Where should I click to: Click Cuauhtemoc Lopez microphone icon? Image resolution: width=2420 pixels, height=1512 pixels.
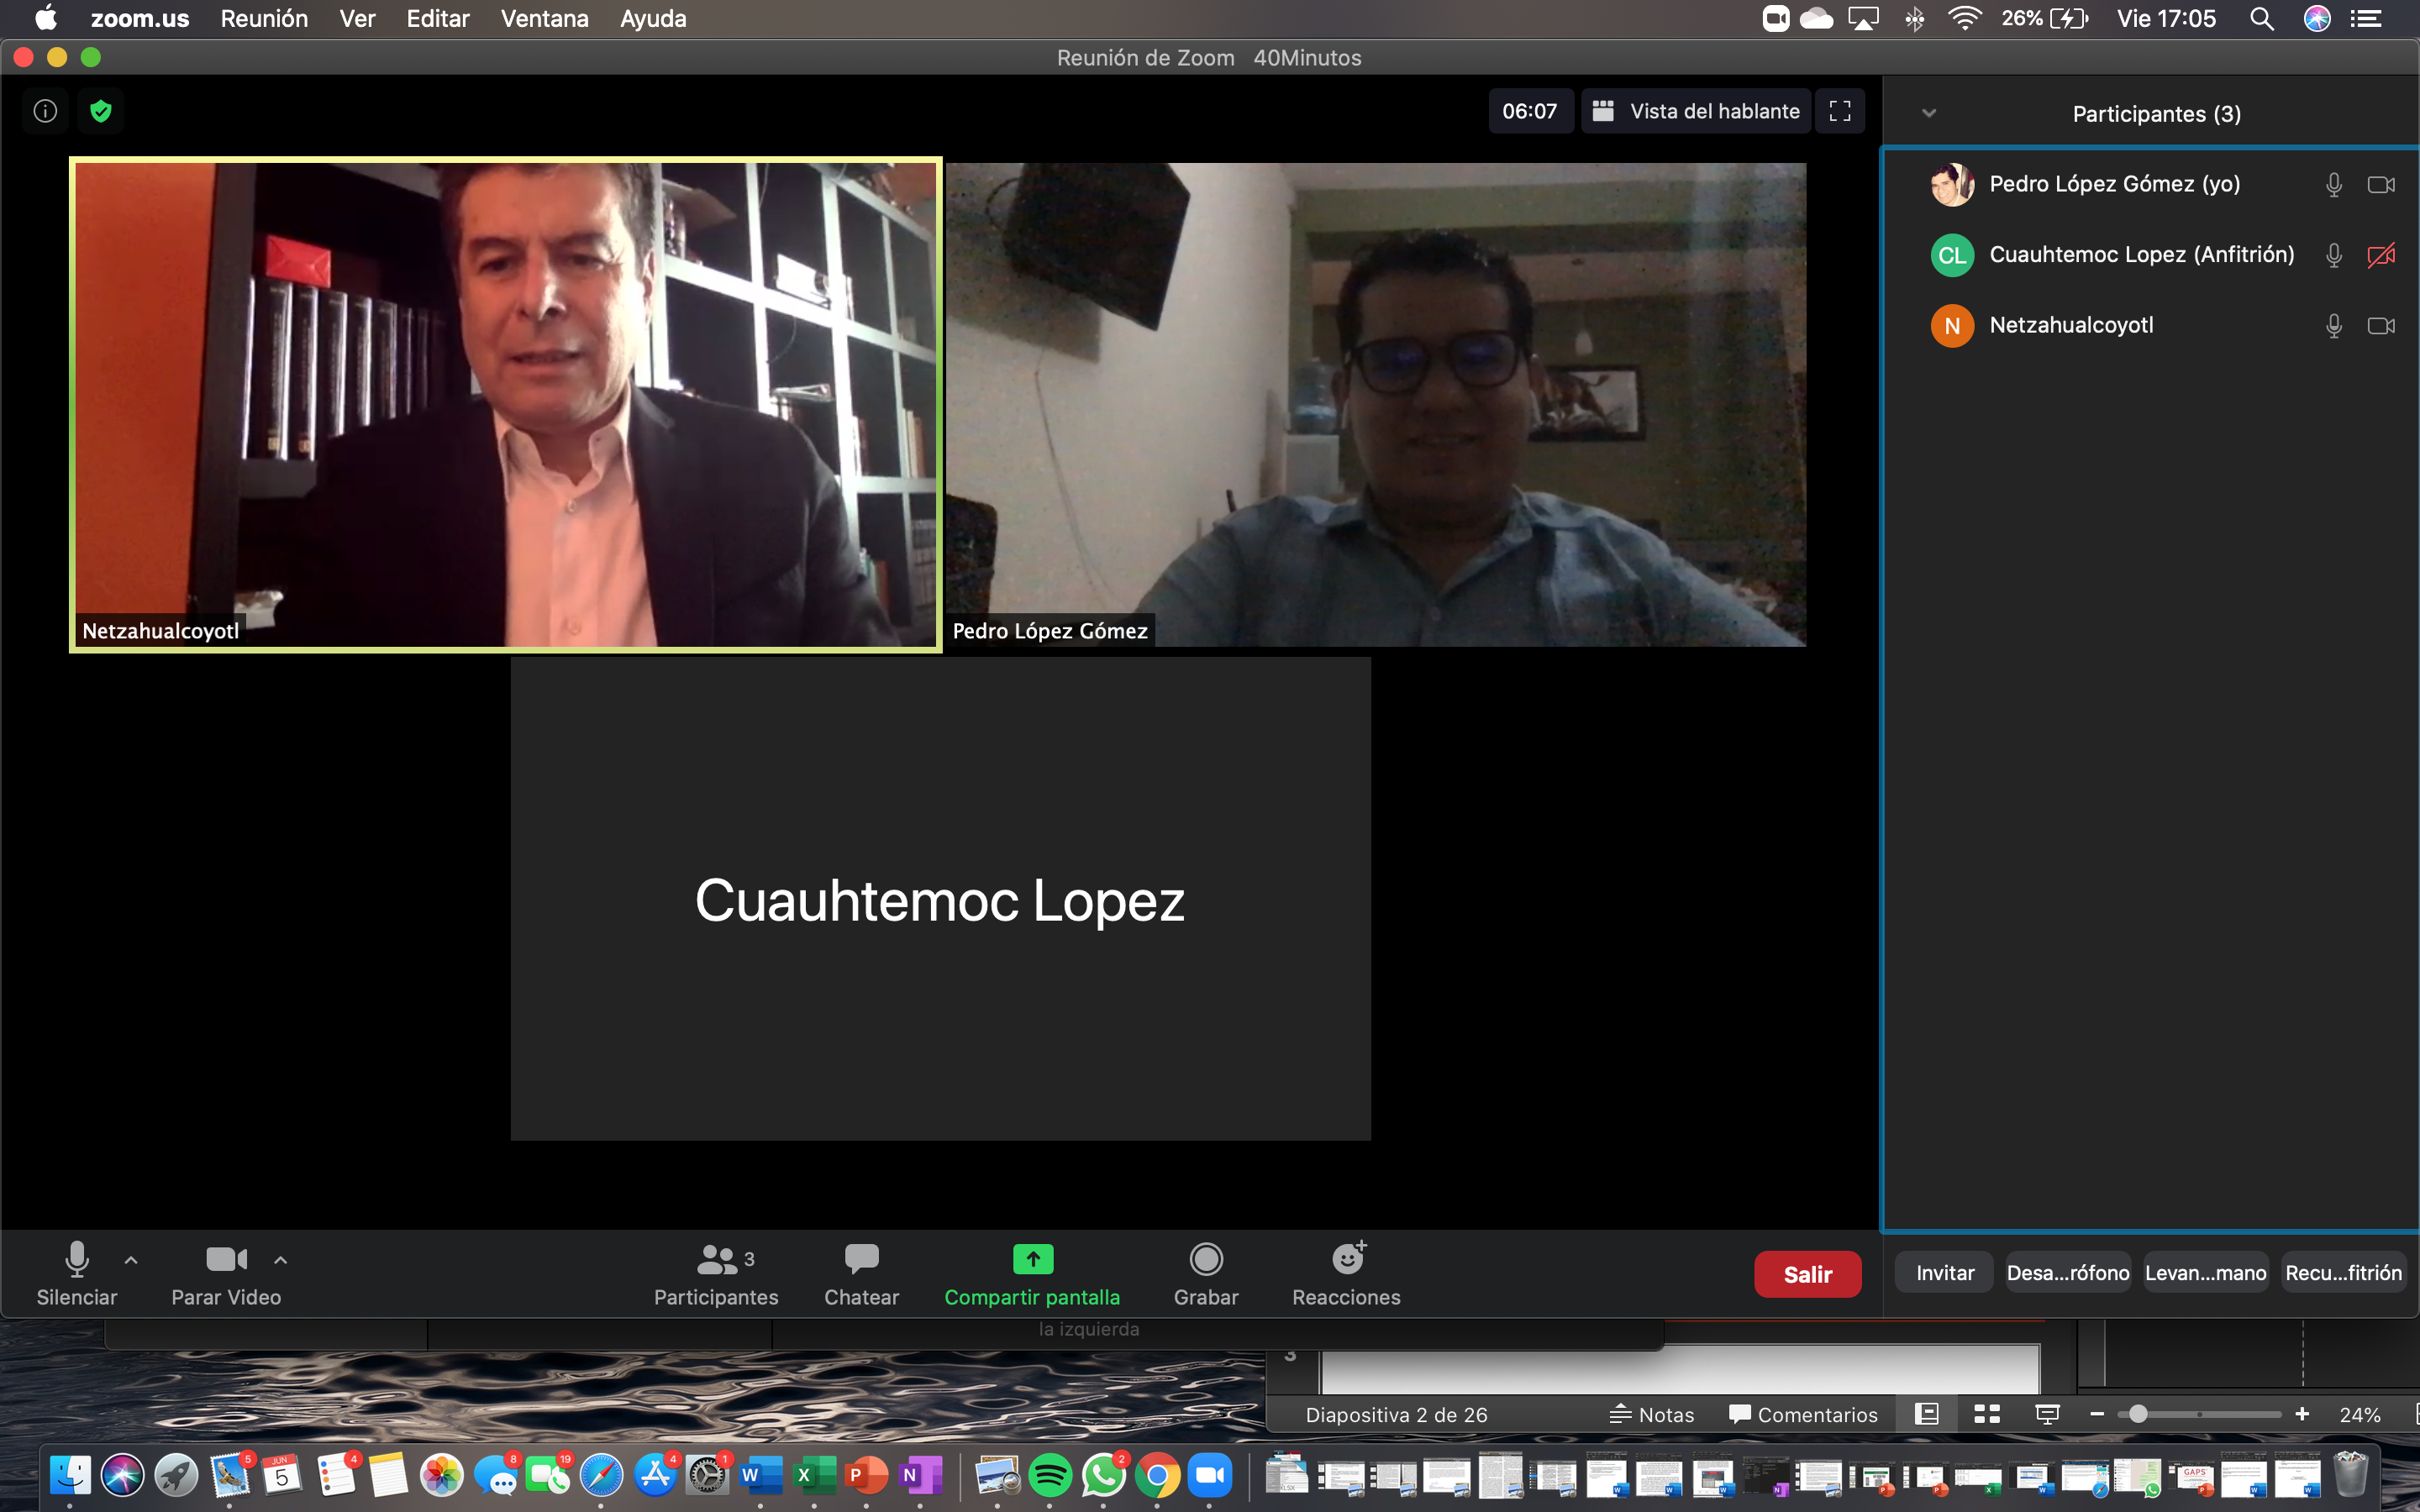pyautogui.click(x=2334, y=255)
